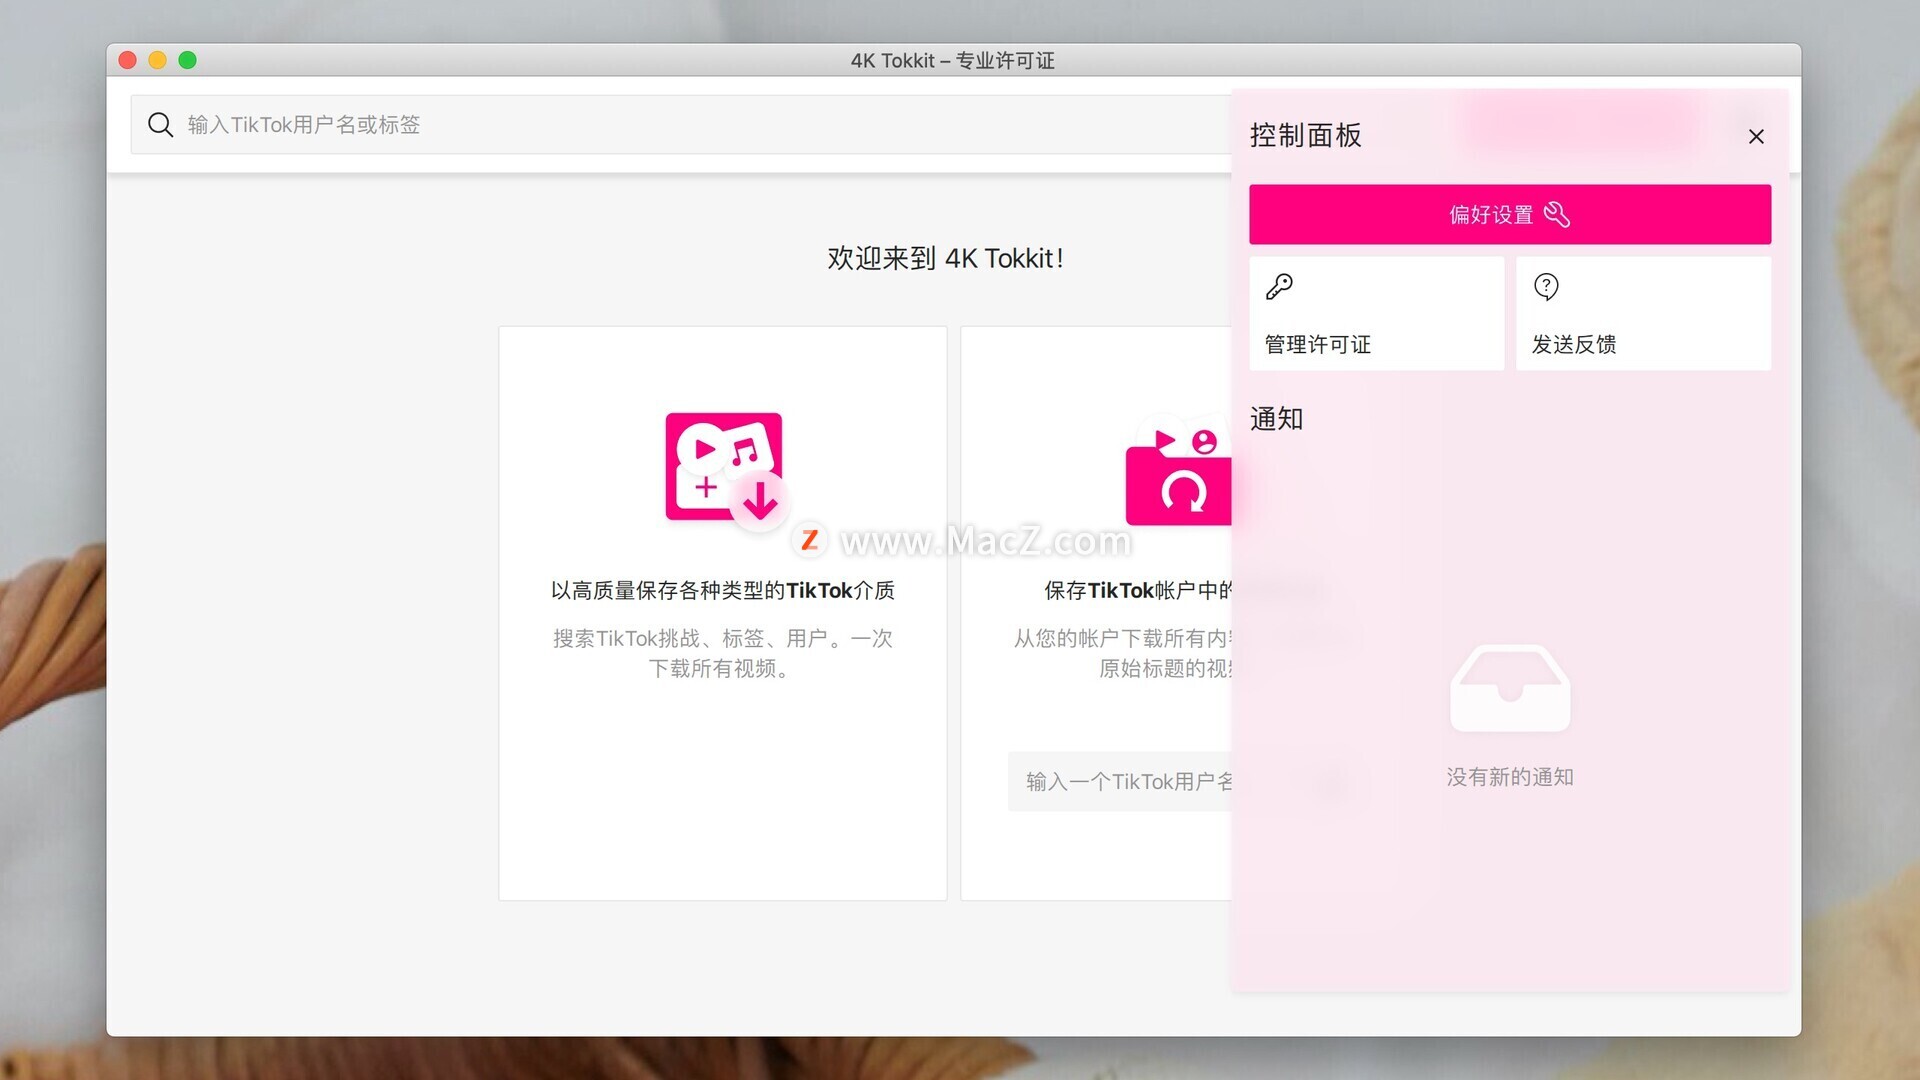Screen dimensions: 1920x1080
Task: Click the 没有新的通知 message
Action: (x=1510, y=777)
